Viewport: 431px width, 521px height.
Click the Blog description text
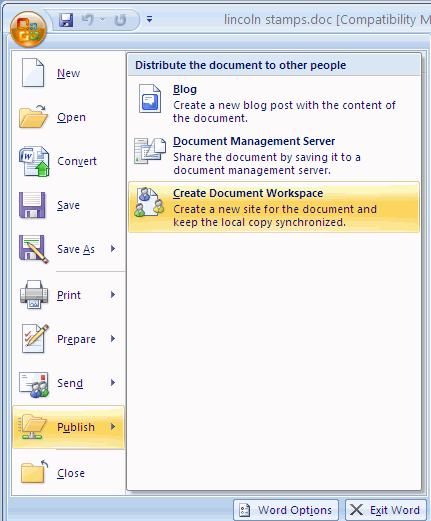[x=284, y=112]
